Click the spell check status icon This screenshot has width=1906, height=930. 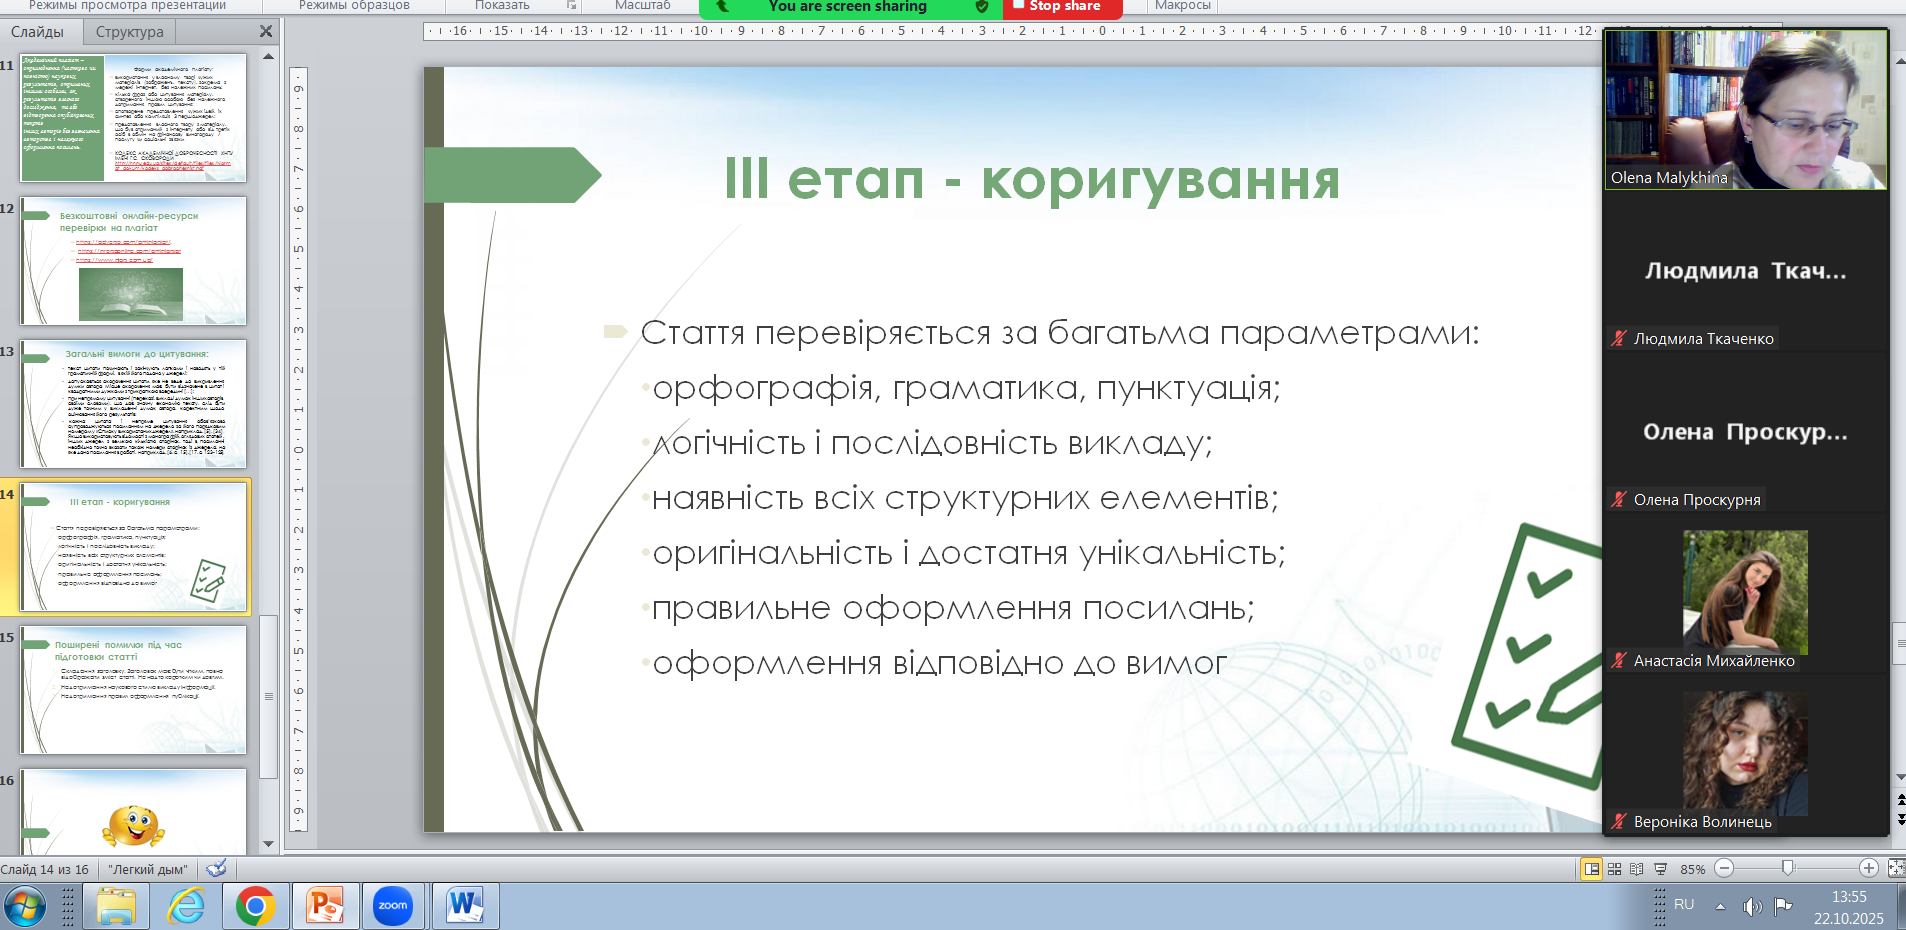216,869
